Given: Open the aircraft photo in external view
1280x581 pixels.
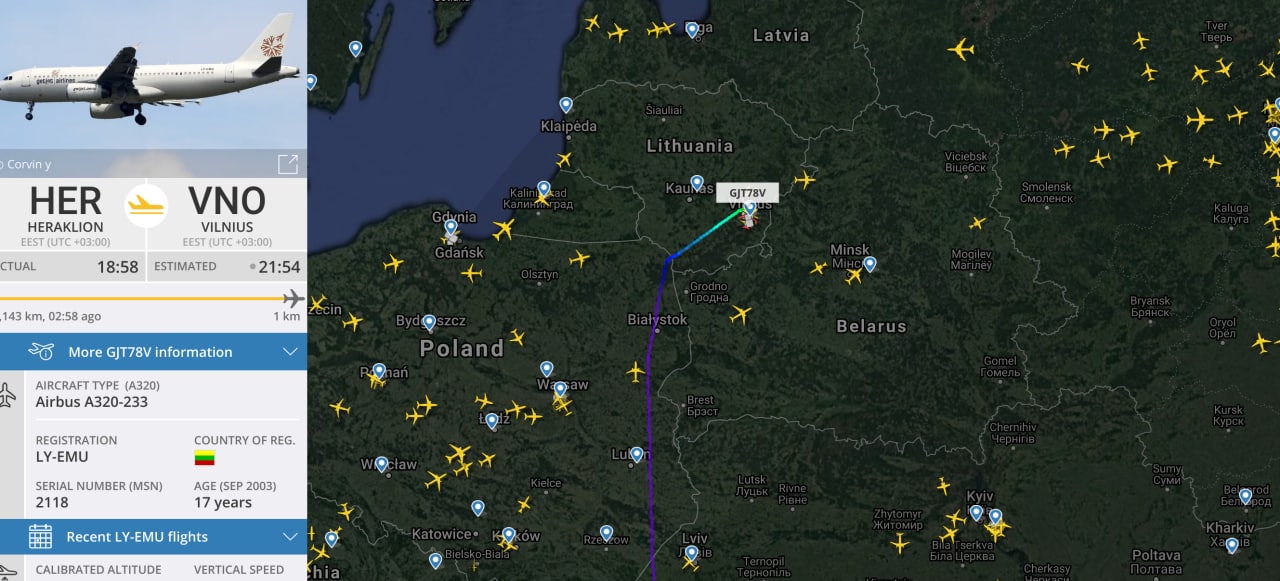Looking at the screenshot, I should 287,164.
